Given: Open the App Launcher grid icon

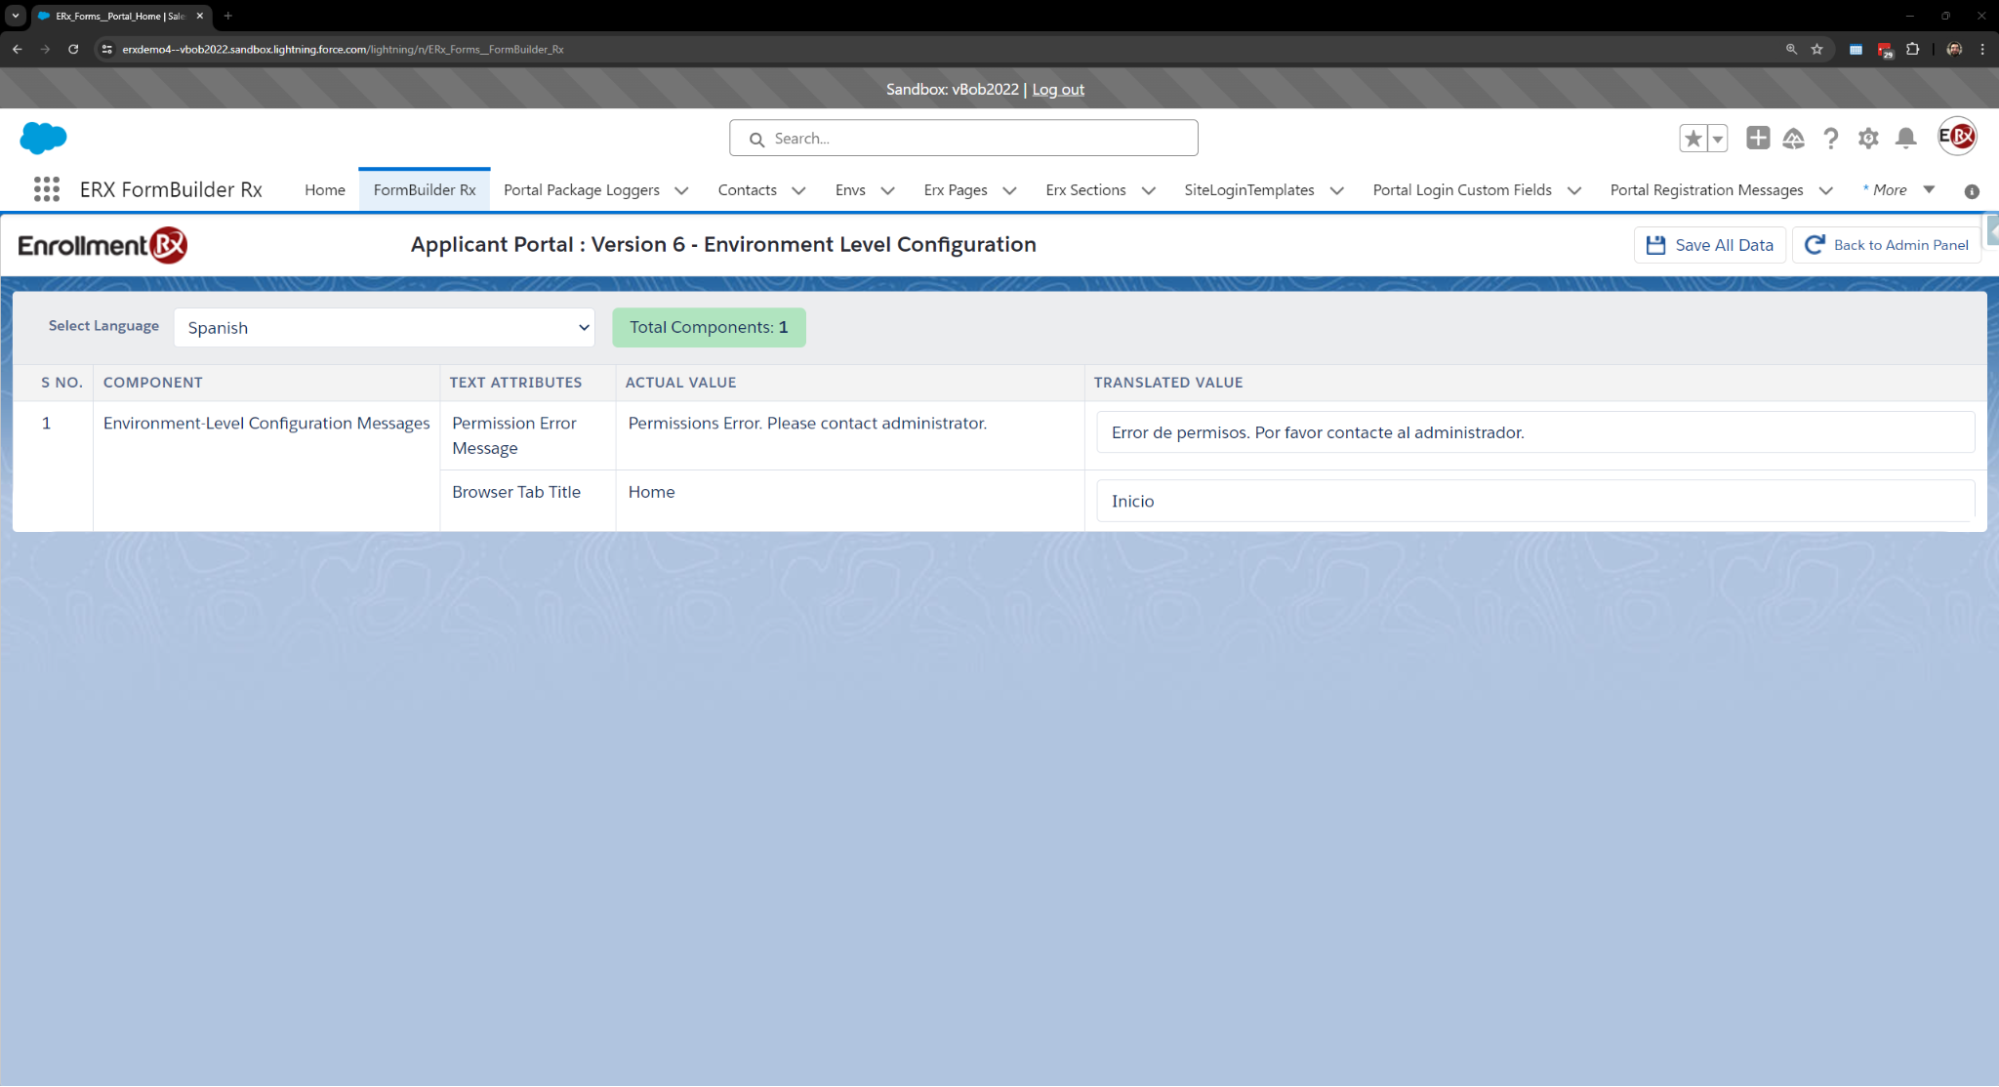Looking at the screenshot, I should click(x=46, y=190).
